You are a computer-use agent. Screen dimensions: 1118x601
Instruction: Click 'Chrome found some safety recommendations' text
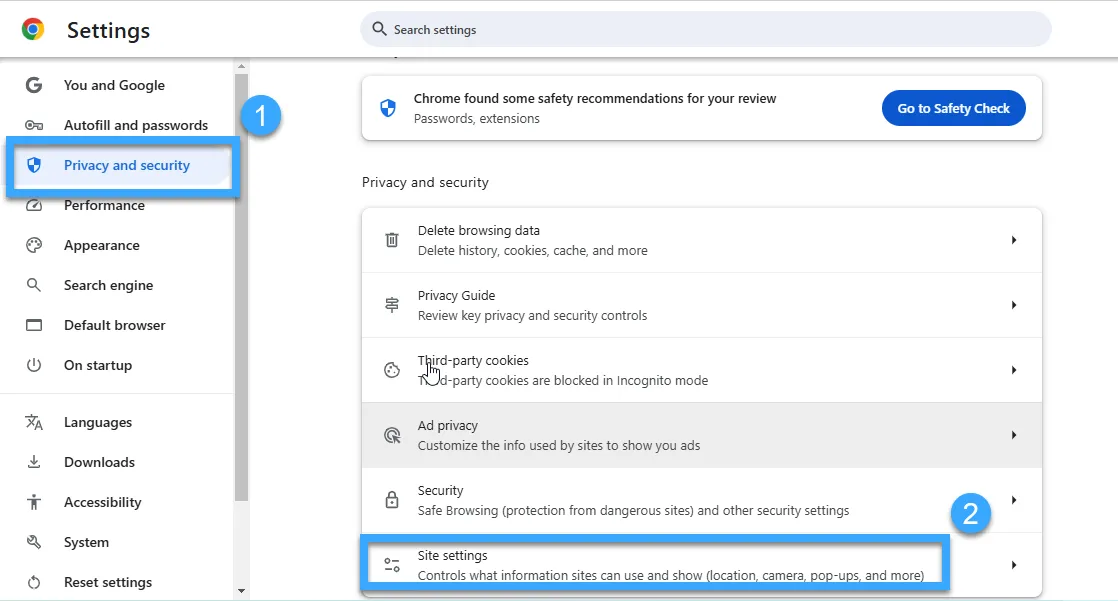(595, 98)
